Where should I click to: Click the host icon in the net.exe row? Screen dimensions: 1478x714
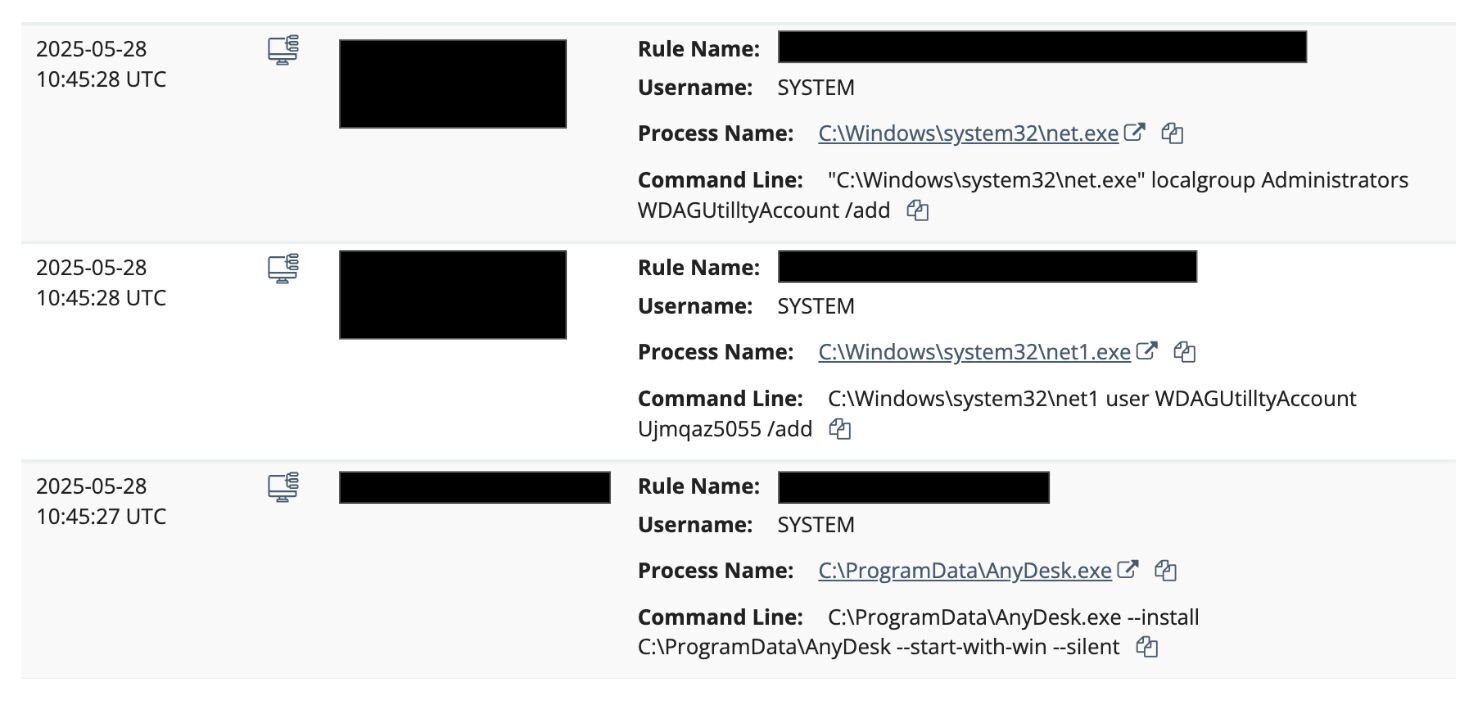[x=284, y=50]
